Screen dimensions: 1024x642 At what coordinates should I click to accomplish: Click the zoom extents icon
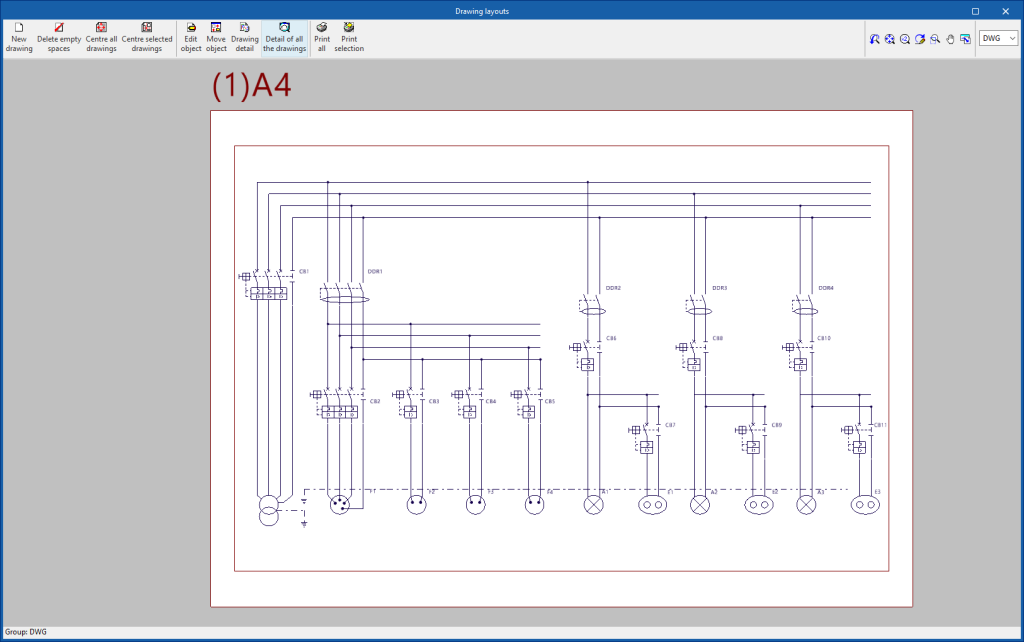(x=889, y=39)
